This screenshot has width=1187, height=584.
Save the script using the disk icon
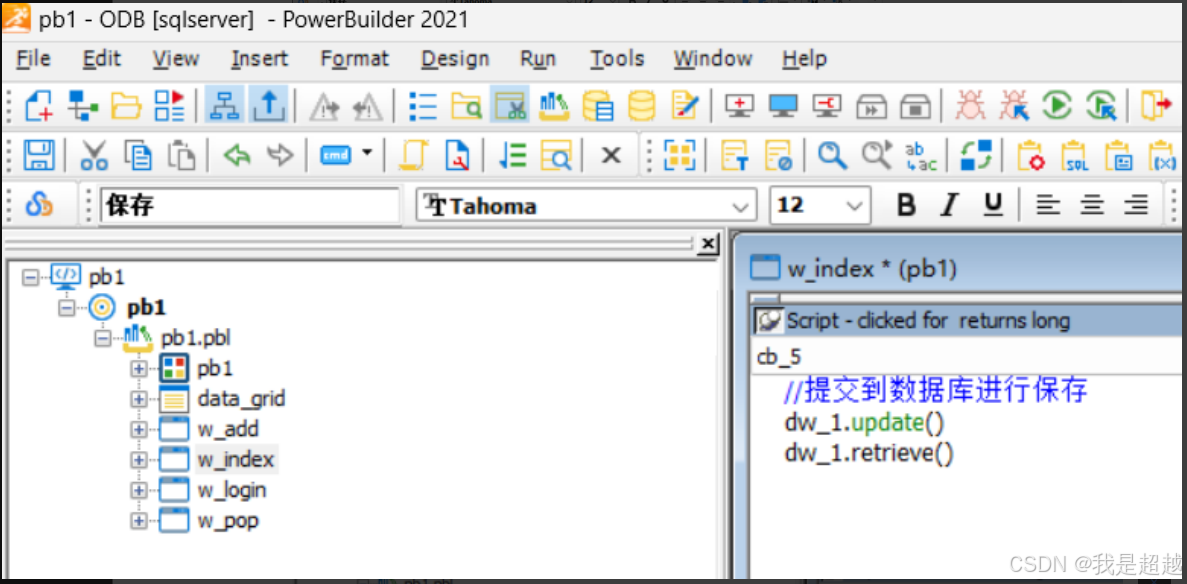pyautogui.click(x=37, y=155)
